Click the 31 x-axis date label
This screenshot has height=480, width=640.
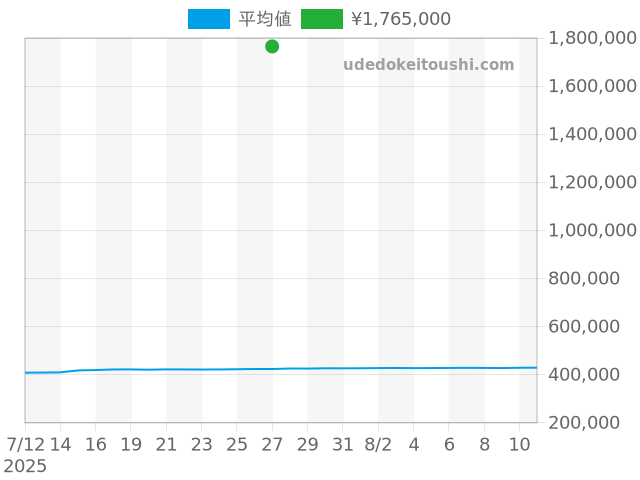(x=342, y=444)
